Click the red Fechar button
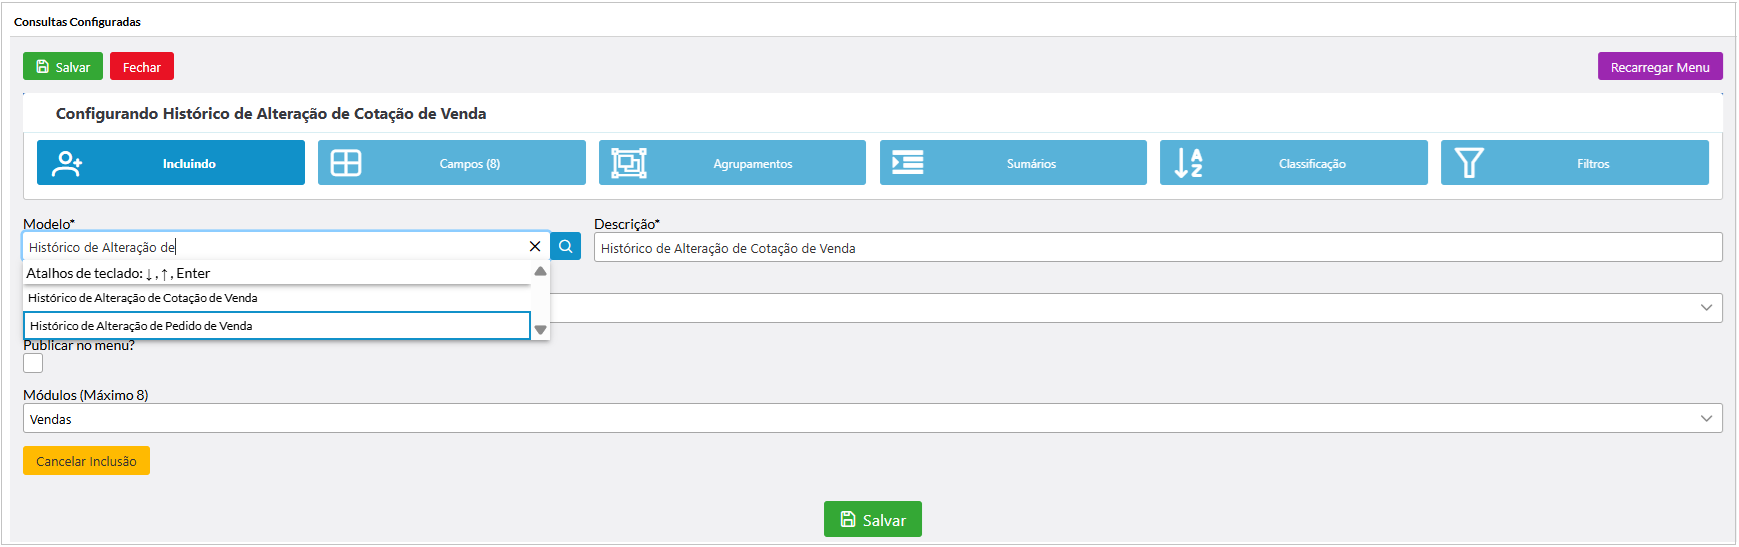 (142, 67)
